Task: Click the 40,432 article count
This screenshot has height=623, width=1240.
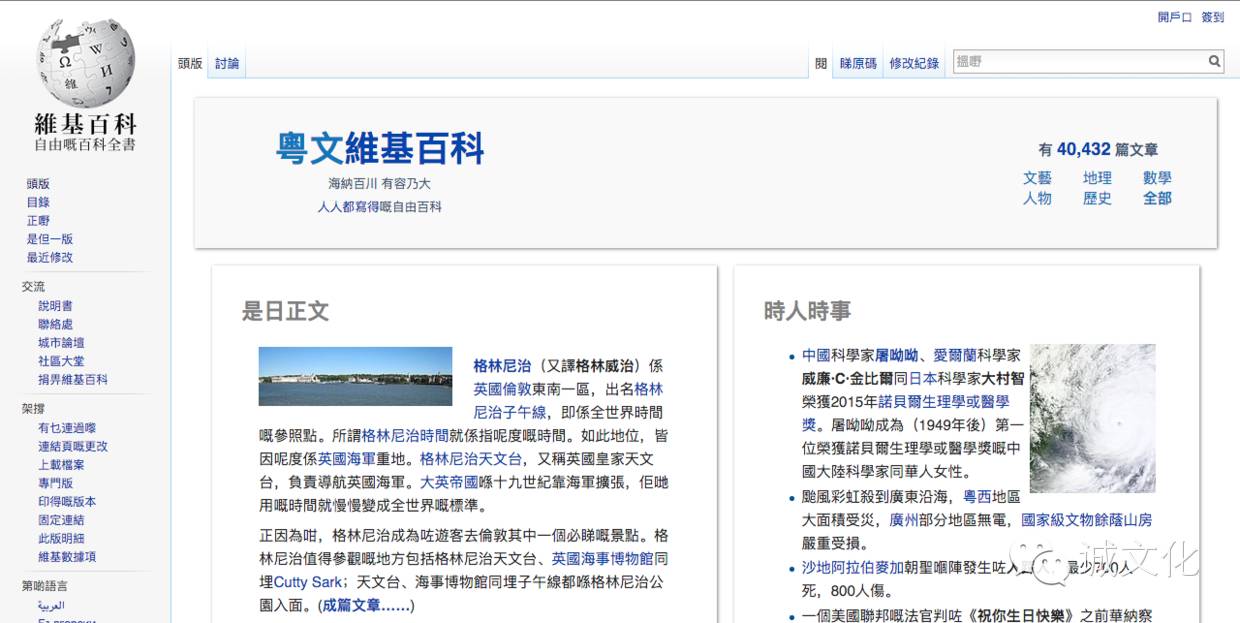Action: [1083, 149]
